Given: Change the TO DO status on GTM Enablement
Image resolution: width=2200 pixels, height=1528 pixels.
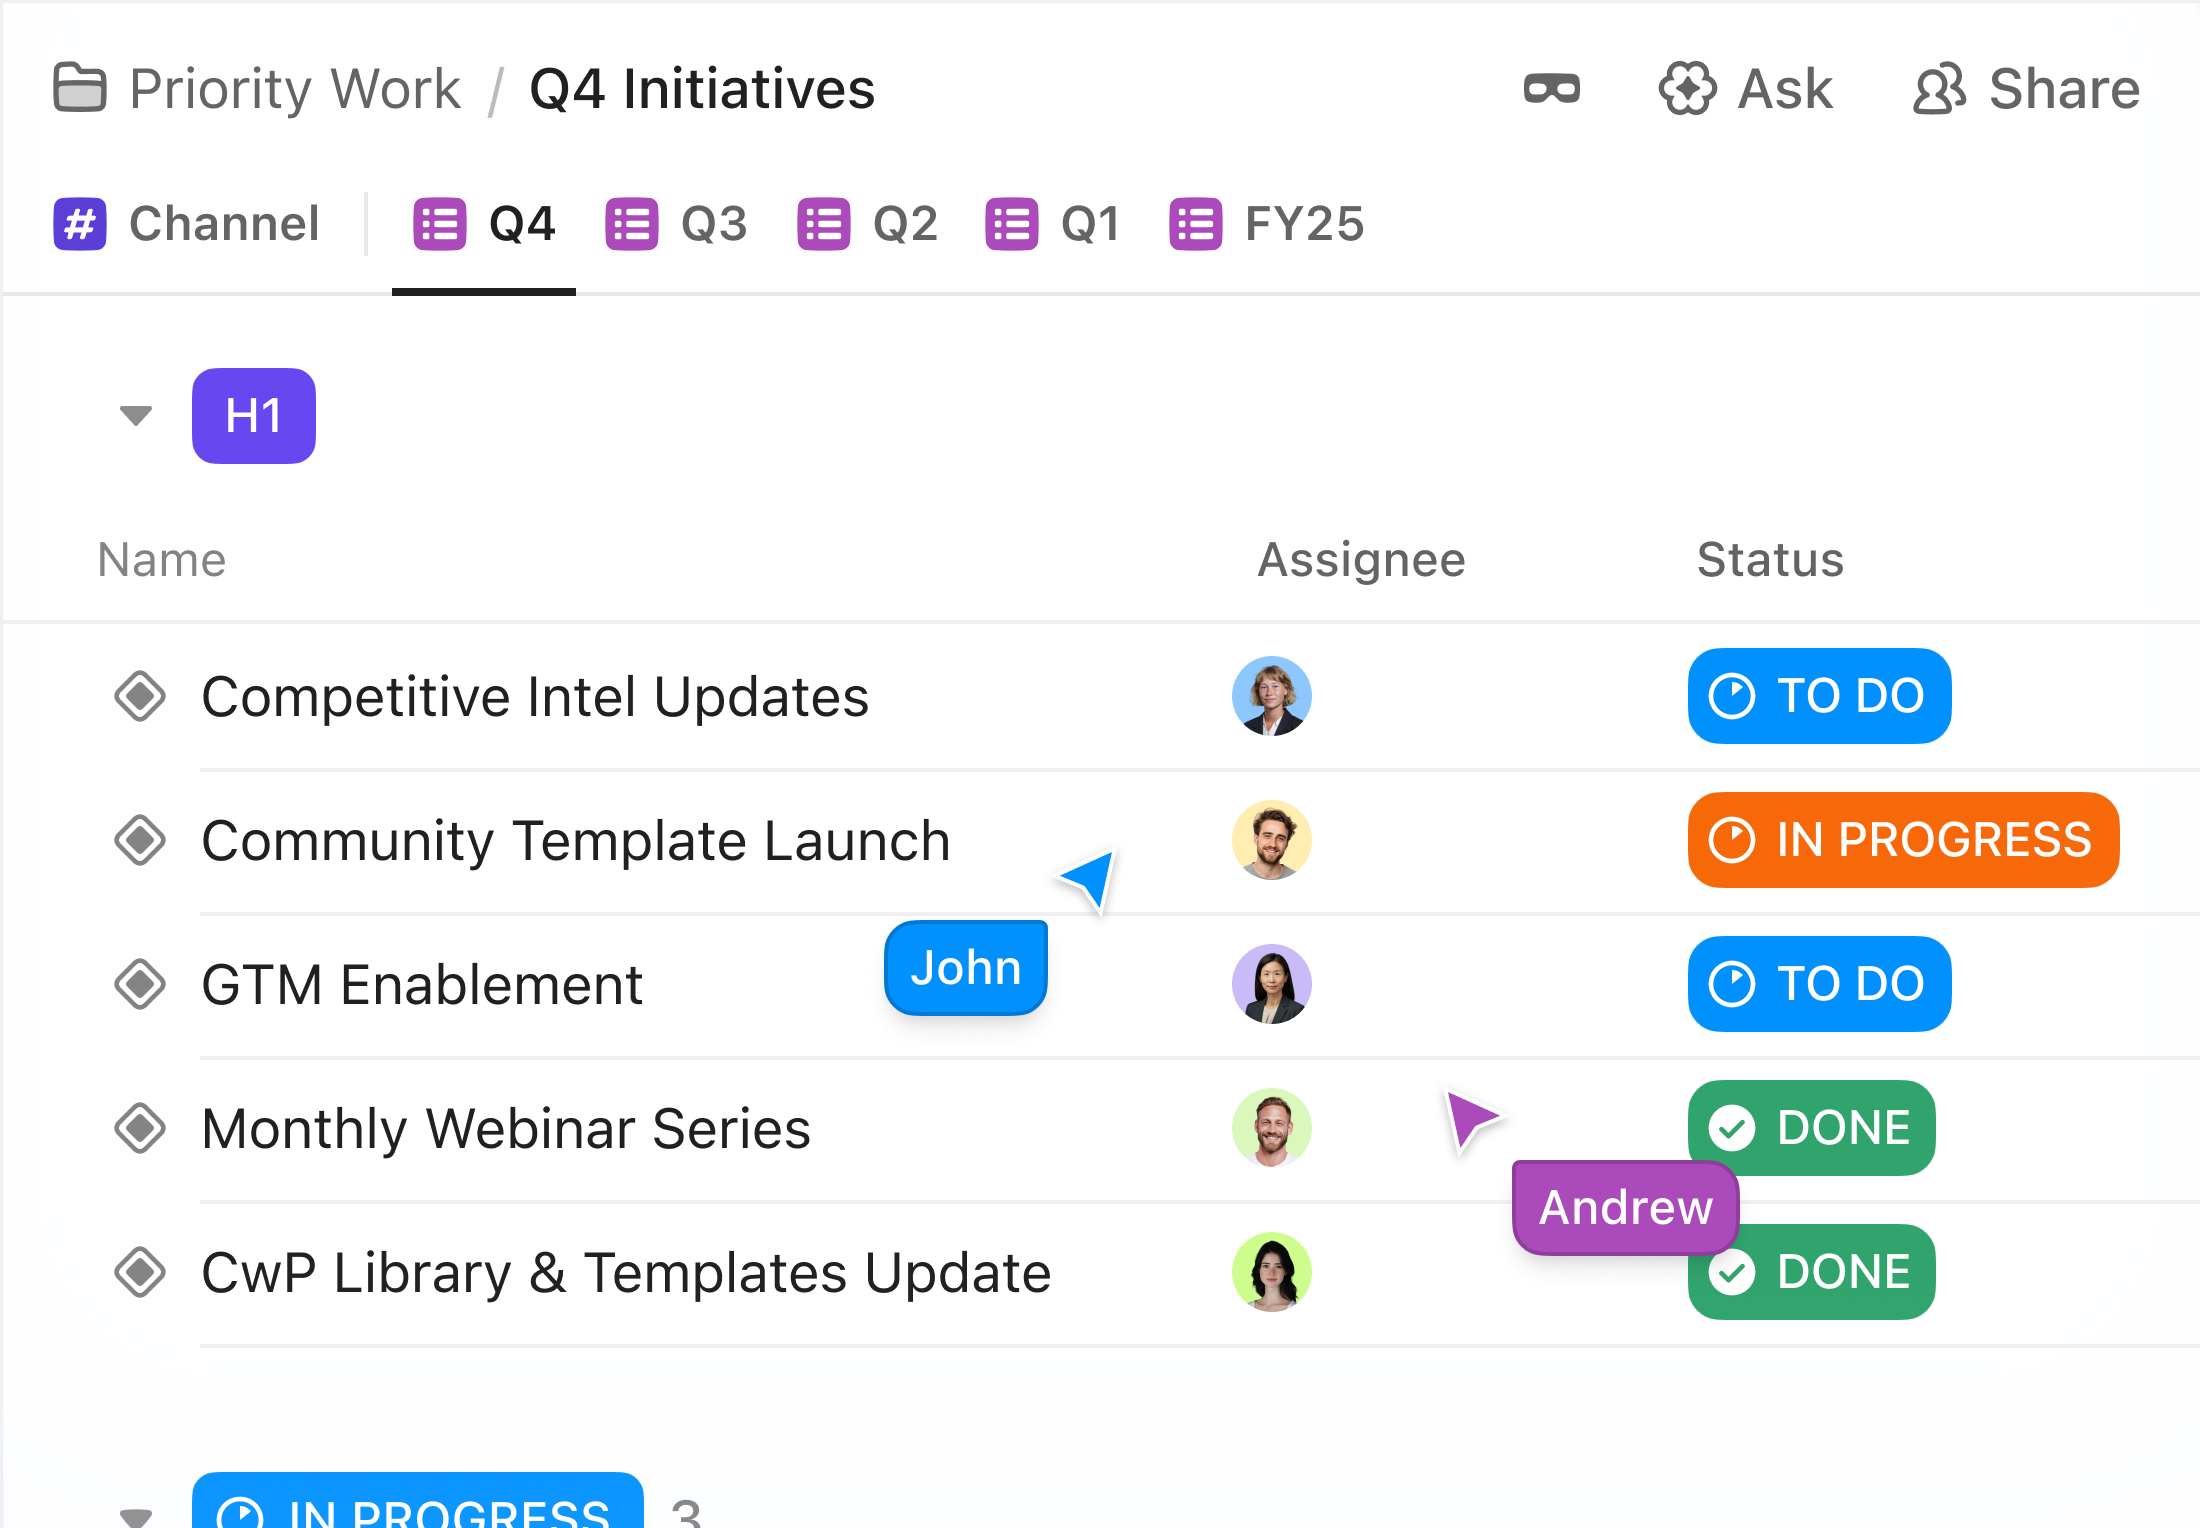Looking at the screenshot, I should pos(1818,984).
